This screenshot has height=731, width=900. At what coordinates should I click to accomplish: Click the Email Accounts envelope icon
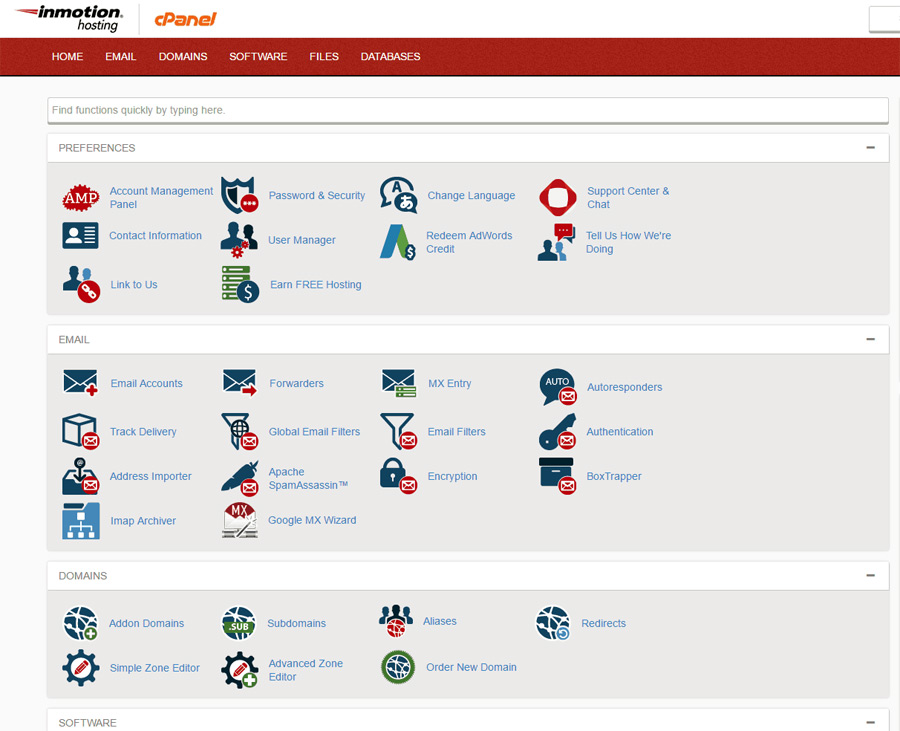pos(80,383)
